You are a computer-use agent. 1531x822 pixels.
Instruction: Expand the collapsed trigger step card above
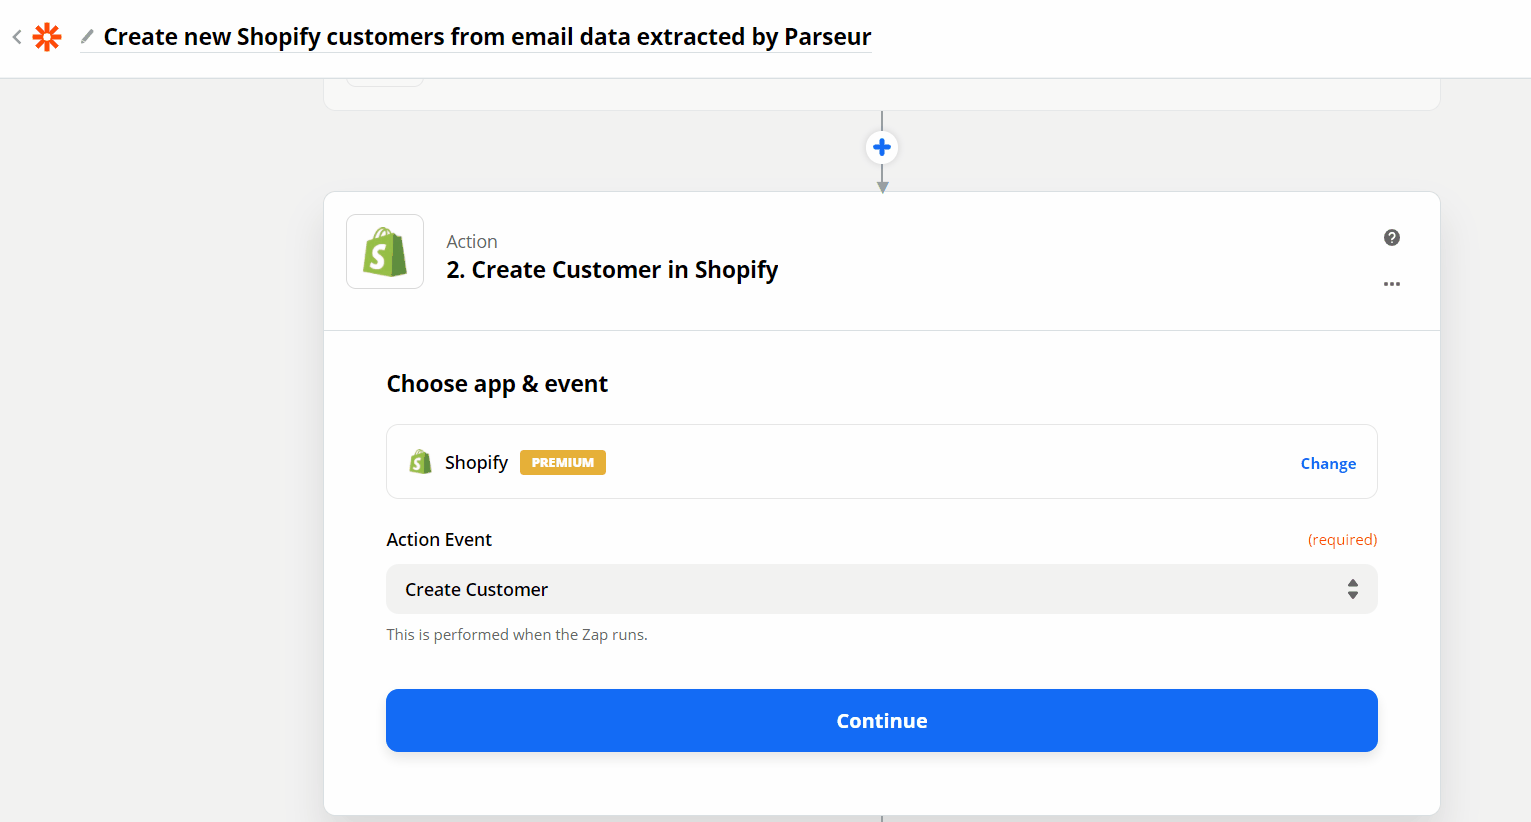click(880, 94)
